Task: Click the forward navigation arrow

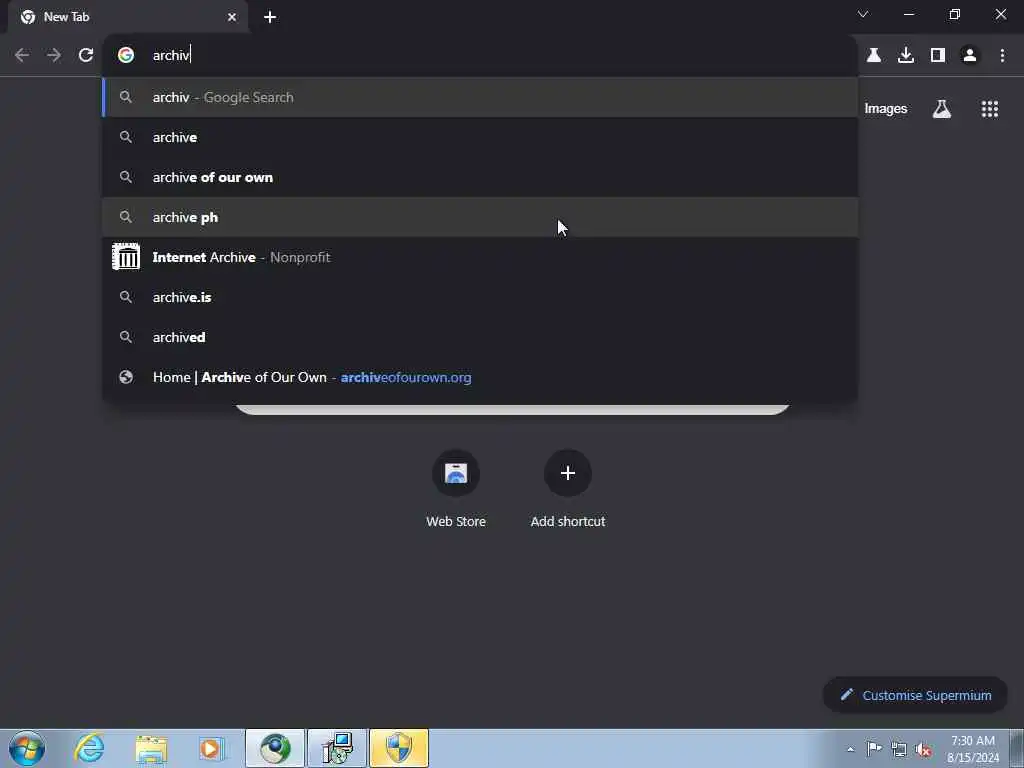Action: 54,56
